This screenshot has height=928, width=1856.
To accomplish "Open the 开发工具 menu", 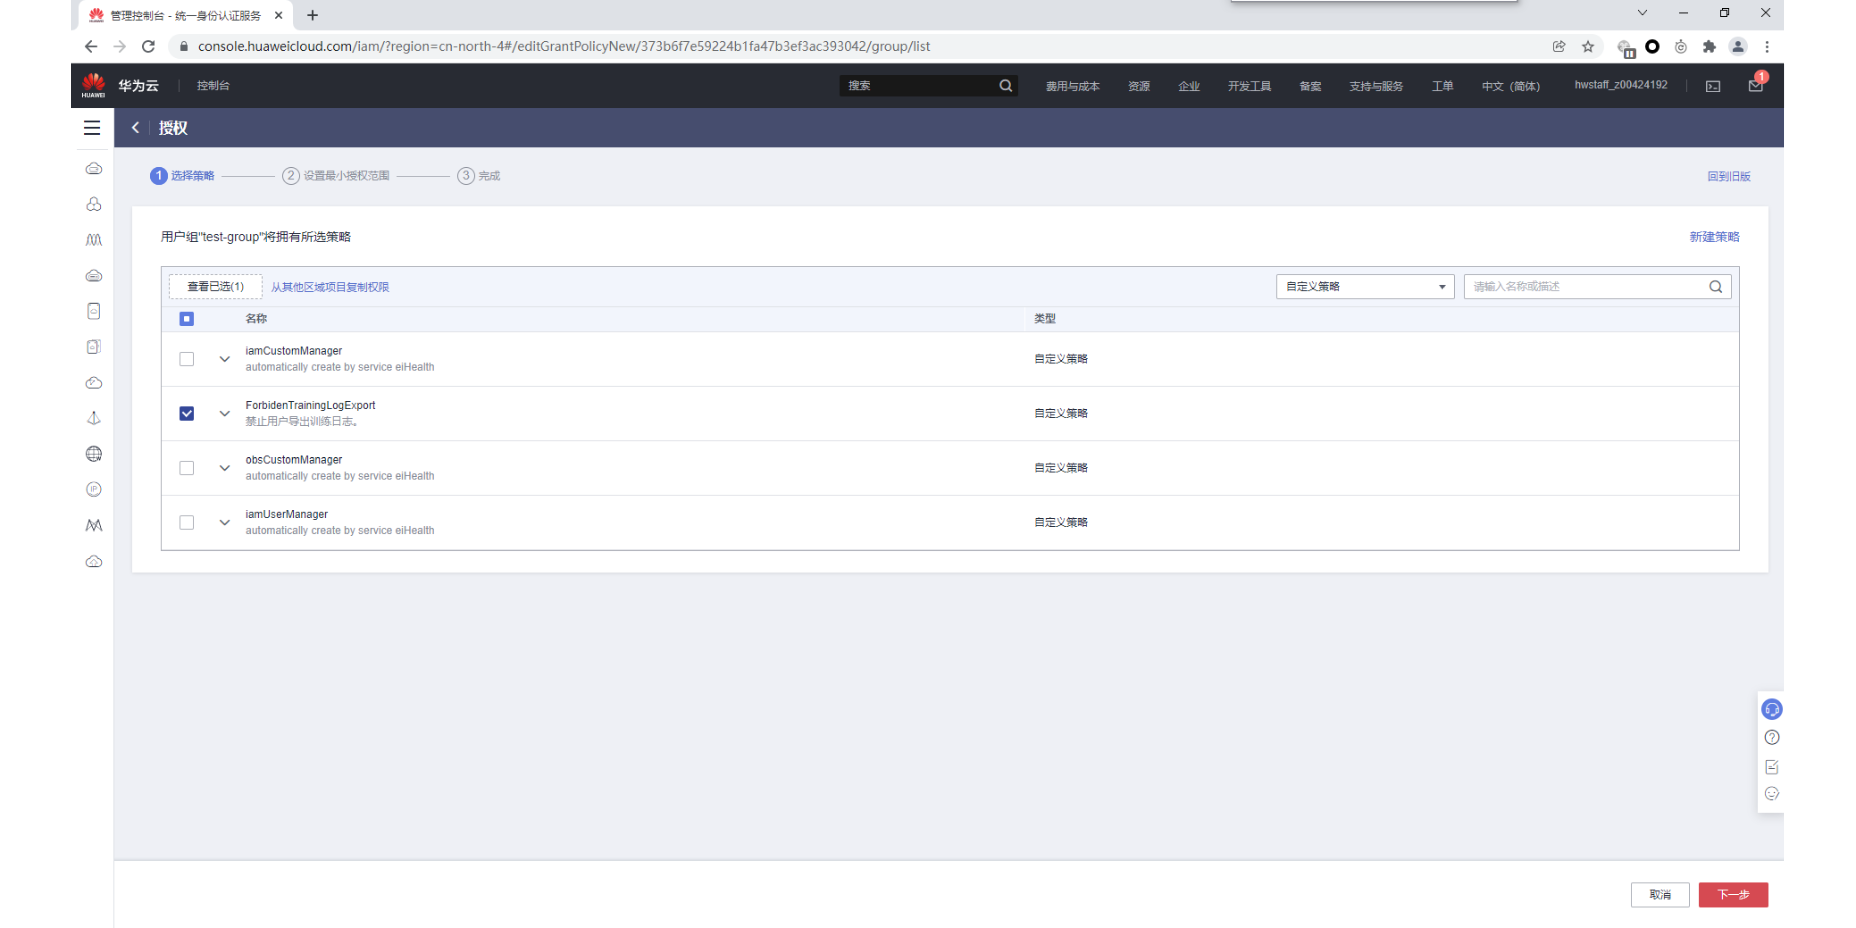I will [x=1250, y=86].
